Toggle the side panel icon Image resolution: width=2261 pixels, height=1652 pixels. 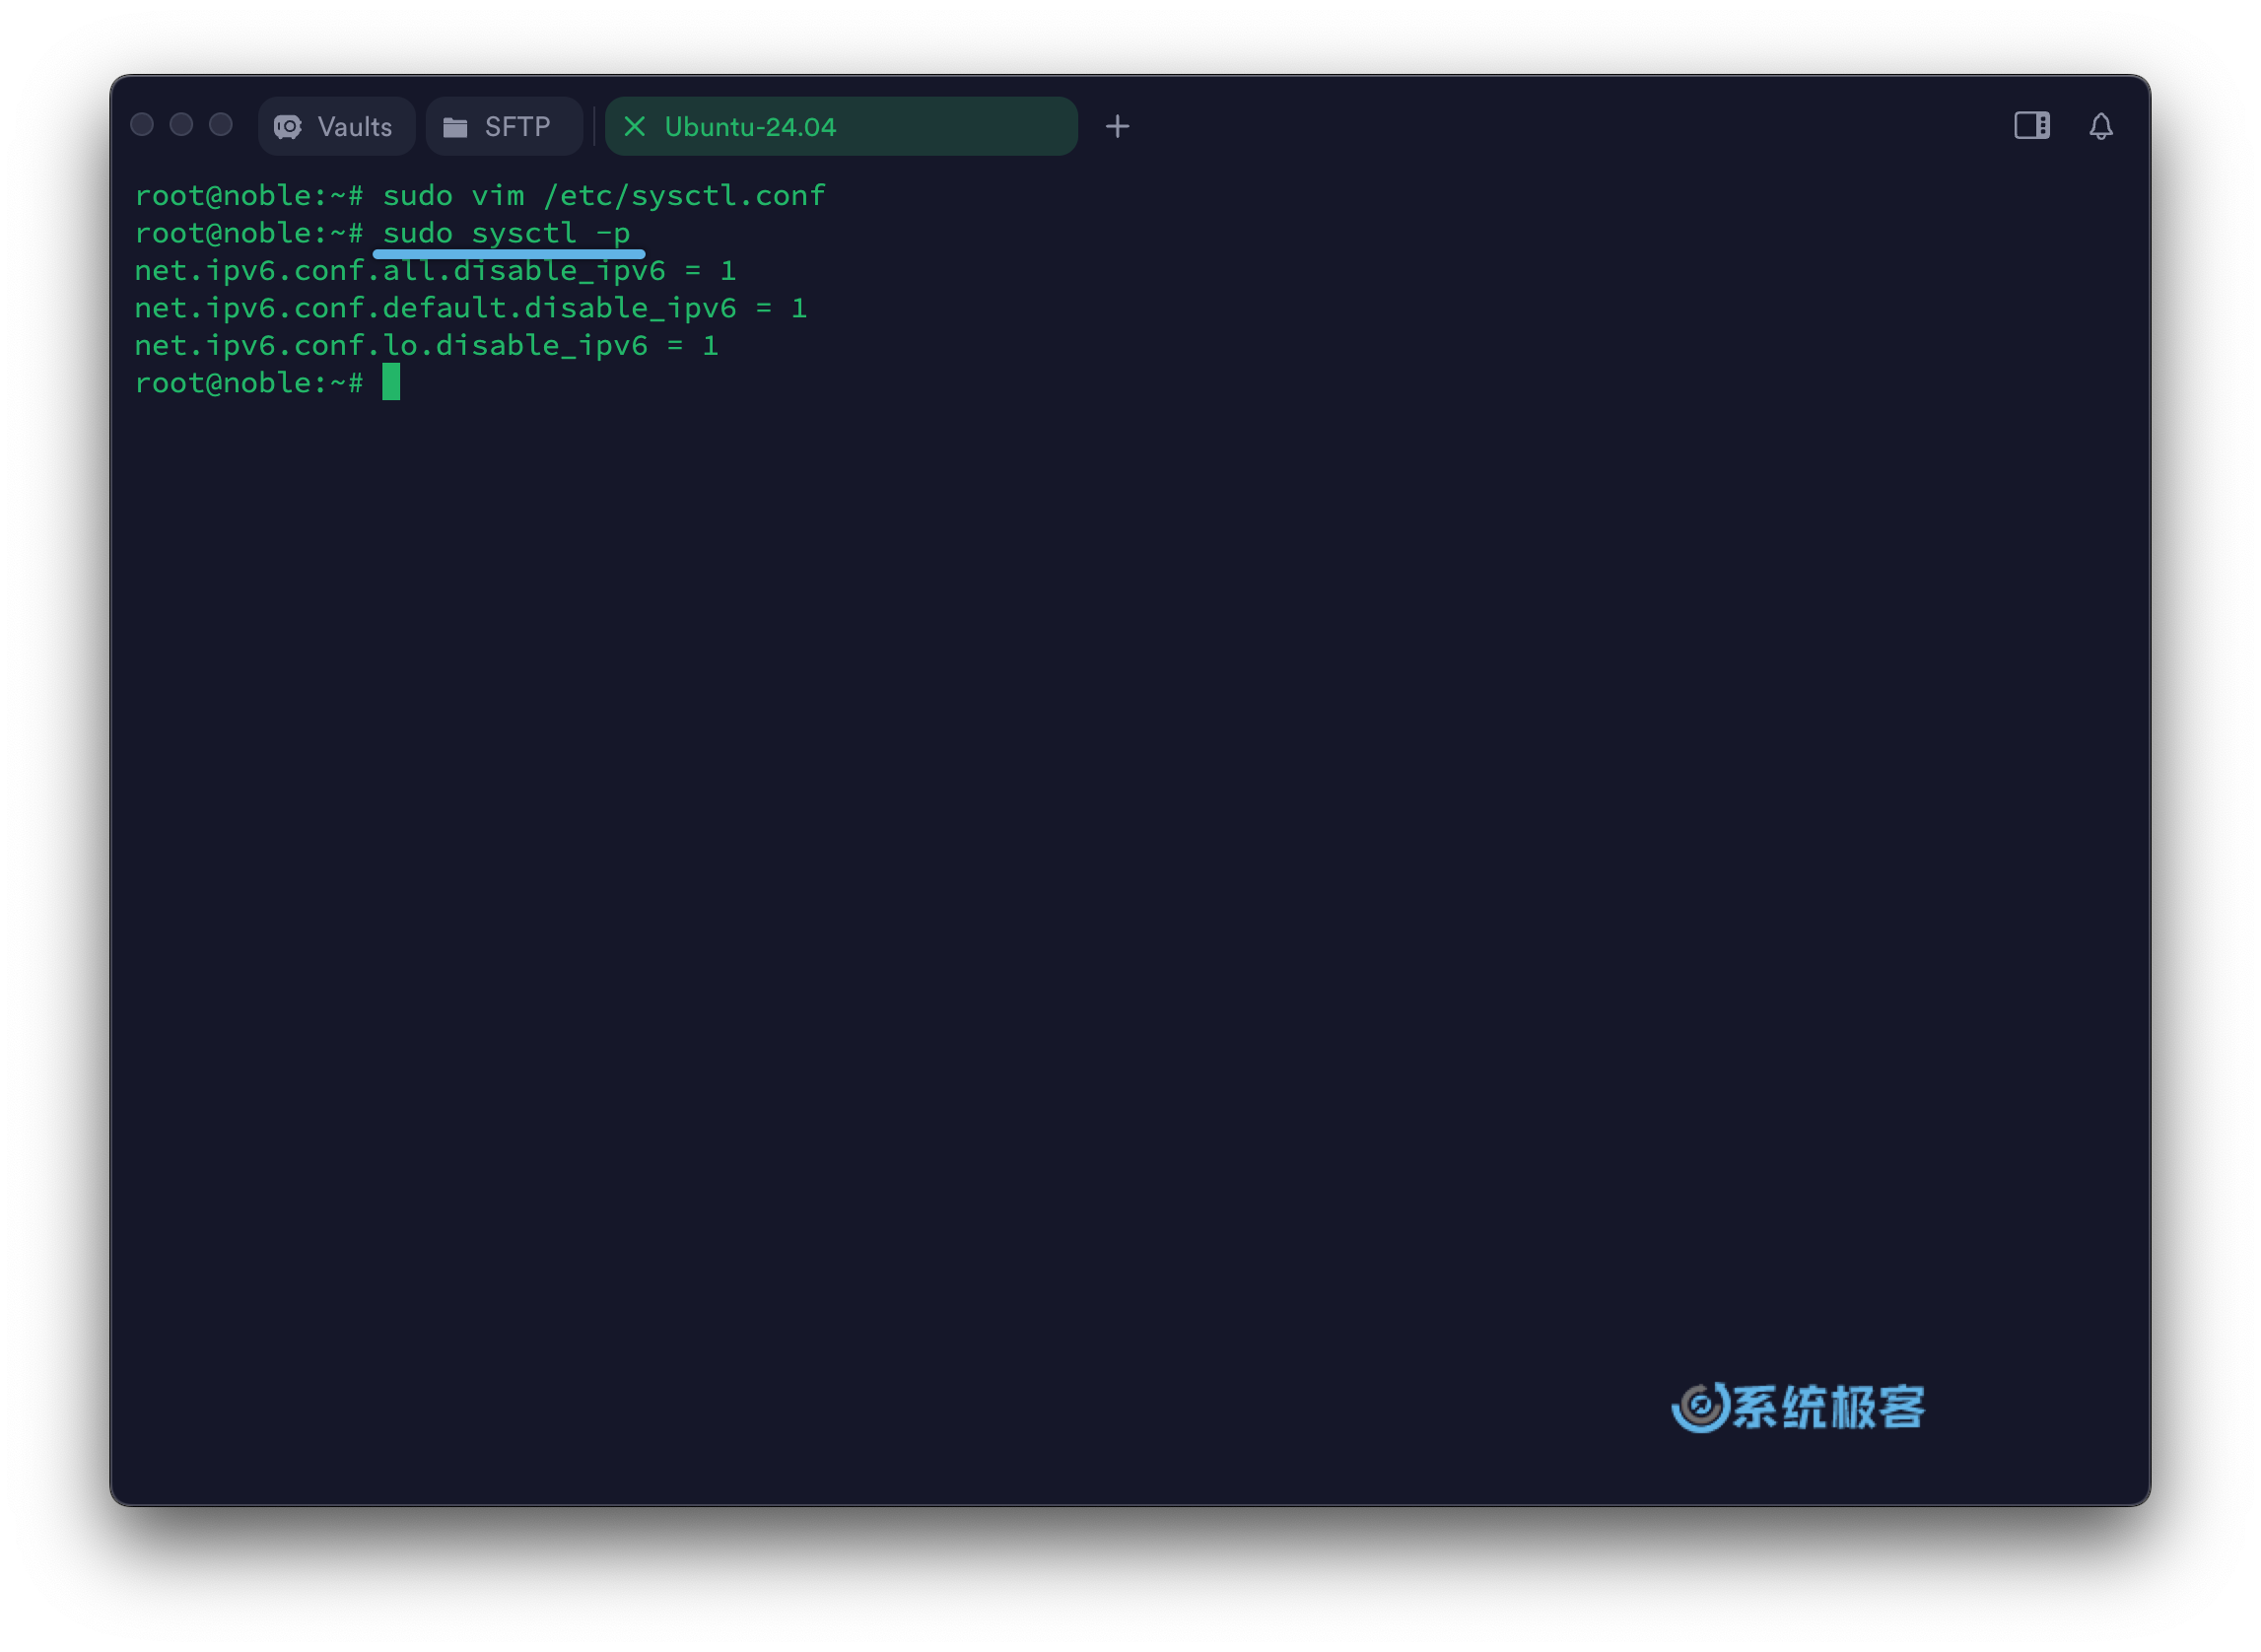click(2031, 126)
